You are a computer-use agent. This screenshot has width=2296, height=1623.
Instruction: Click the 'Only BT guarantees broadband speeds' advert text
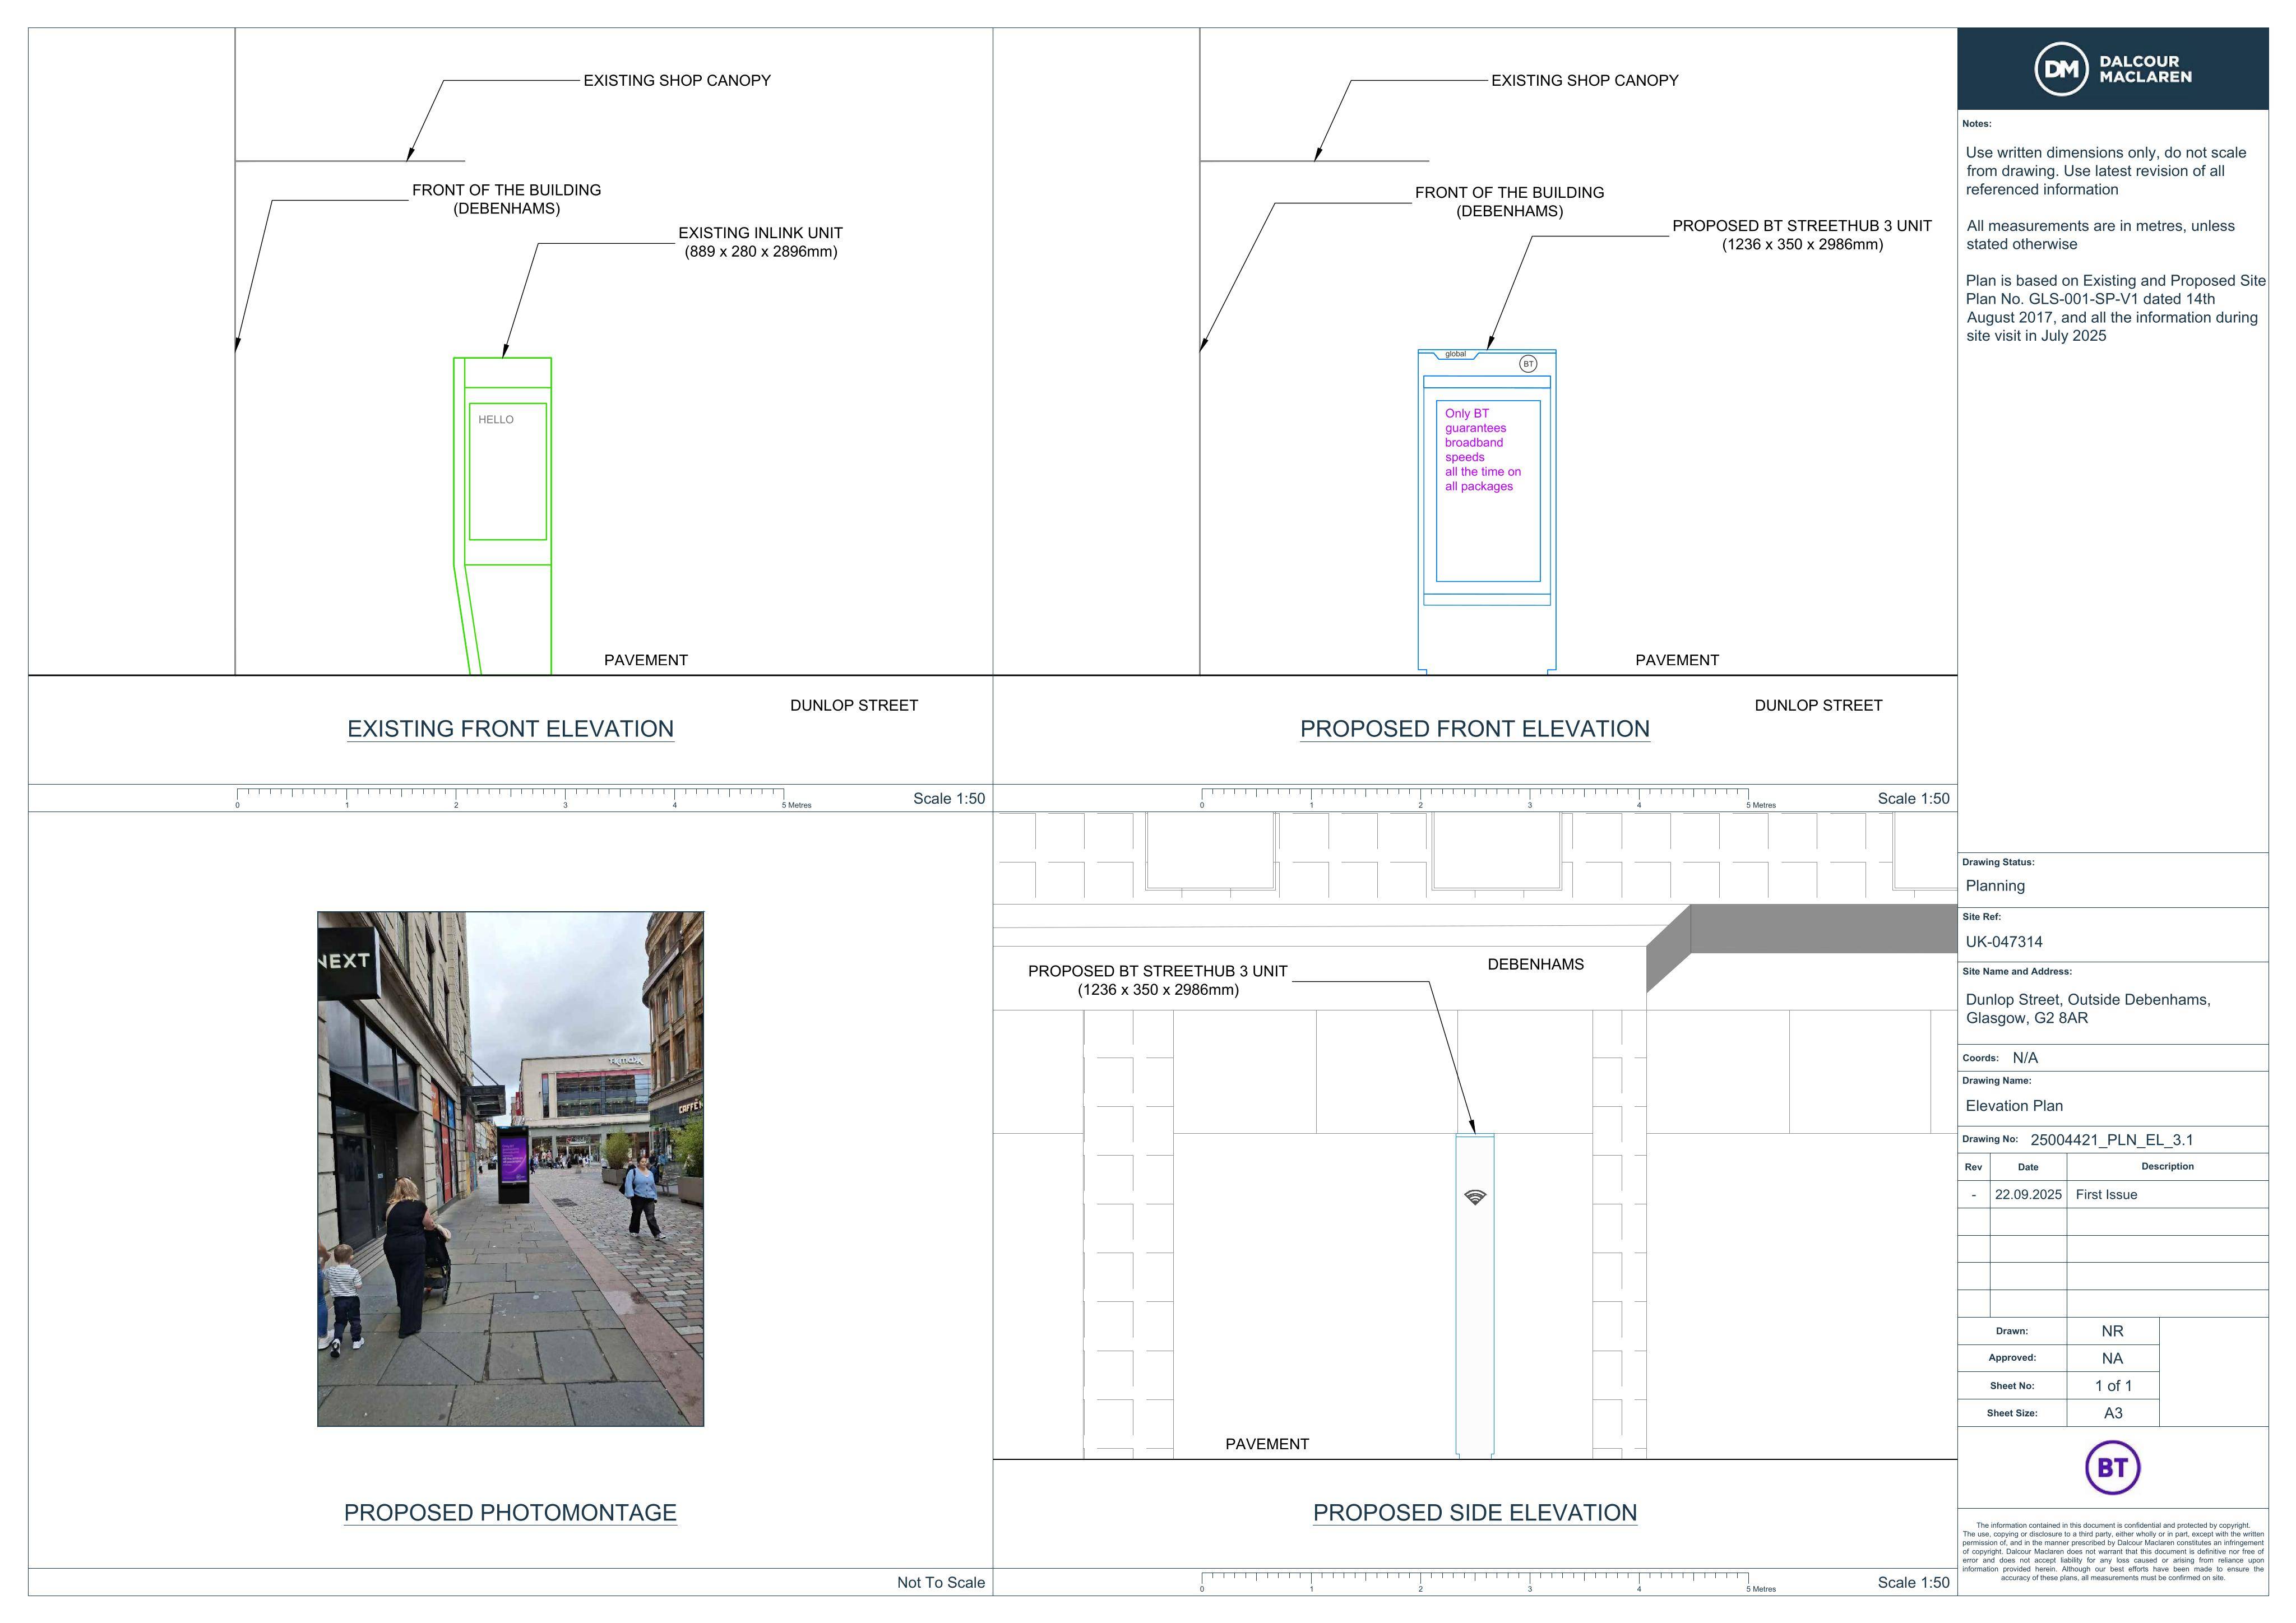click(1482, 450)
